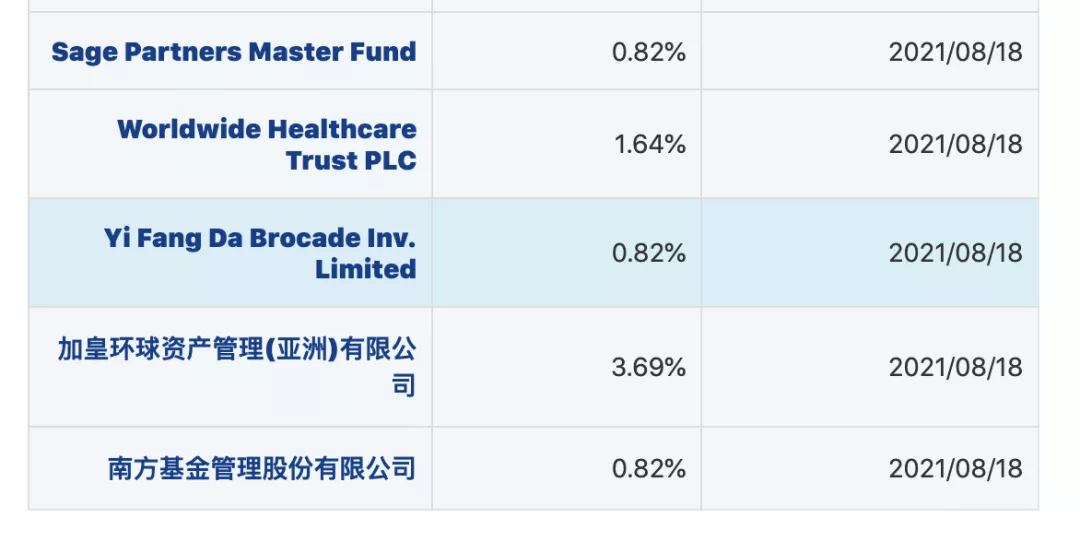Click the blank area below the table
Screen dimensions: 1080x553
pyautogui.click(x=540, y=532)
